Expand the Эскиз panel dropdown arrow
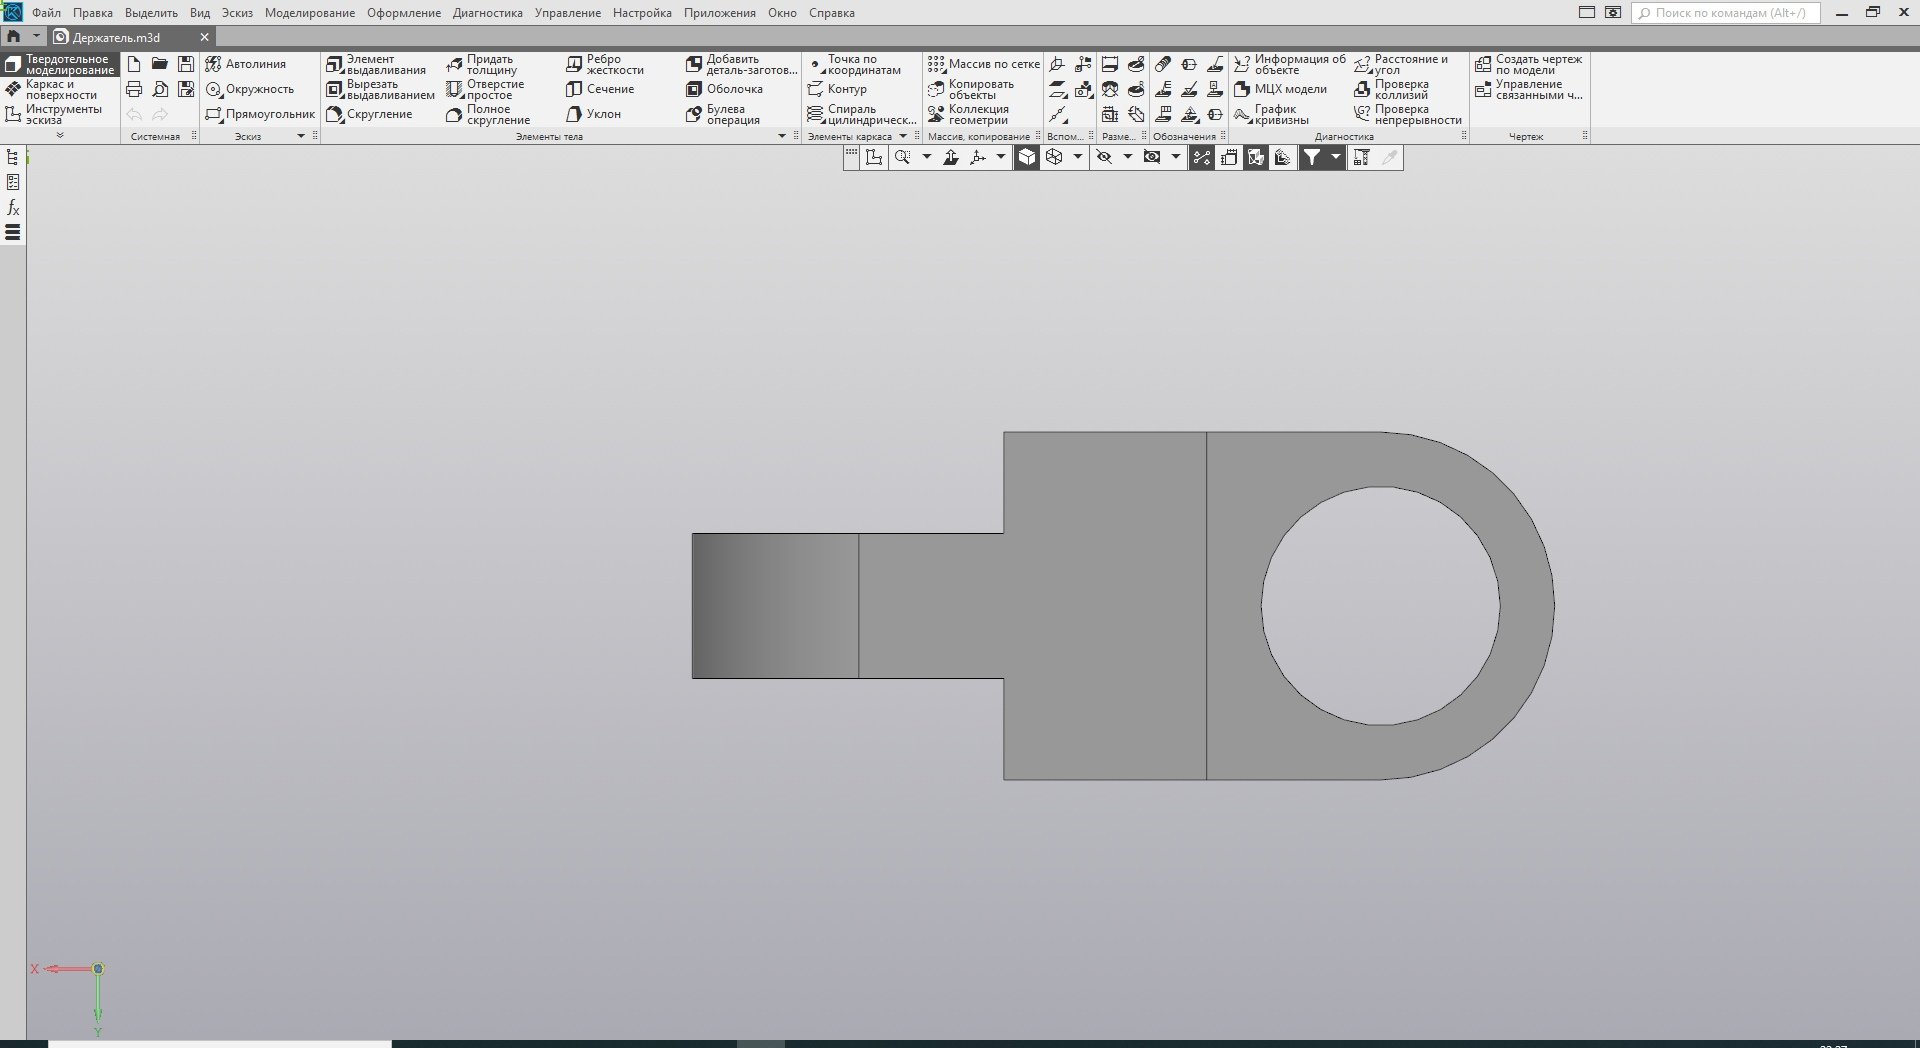Viewport: 1920px width, 1048px height. click(300, 136)
